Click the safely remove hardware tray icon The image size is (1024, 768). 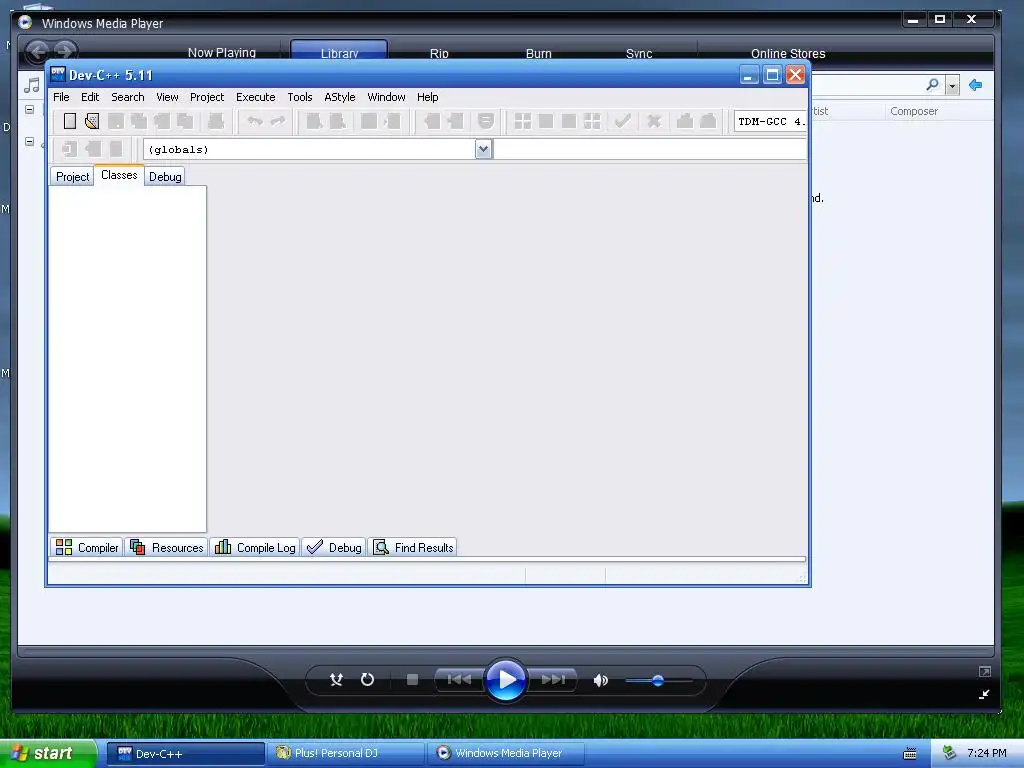pyautogui.click(x=950, y=753)
